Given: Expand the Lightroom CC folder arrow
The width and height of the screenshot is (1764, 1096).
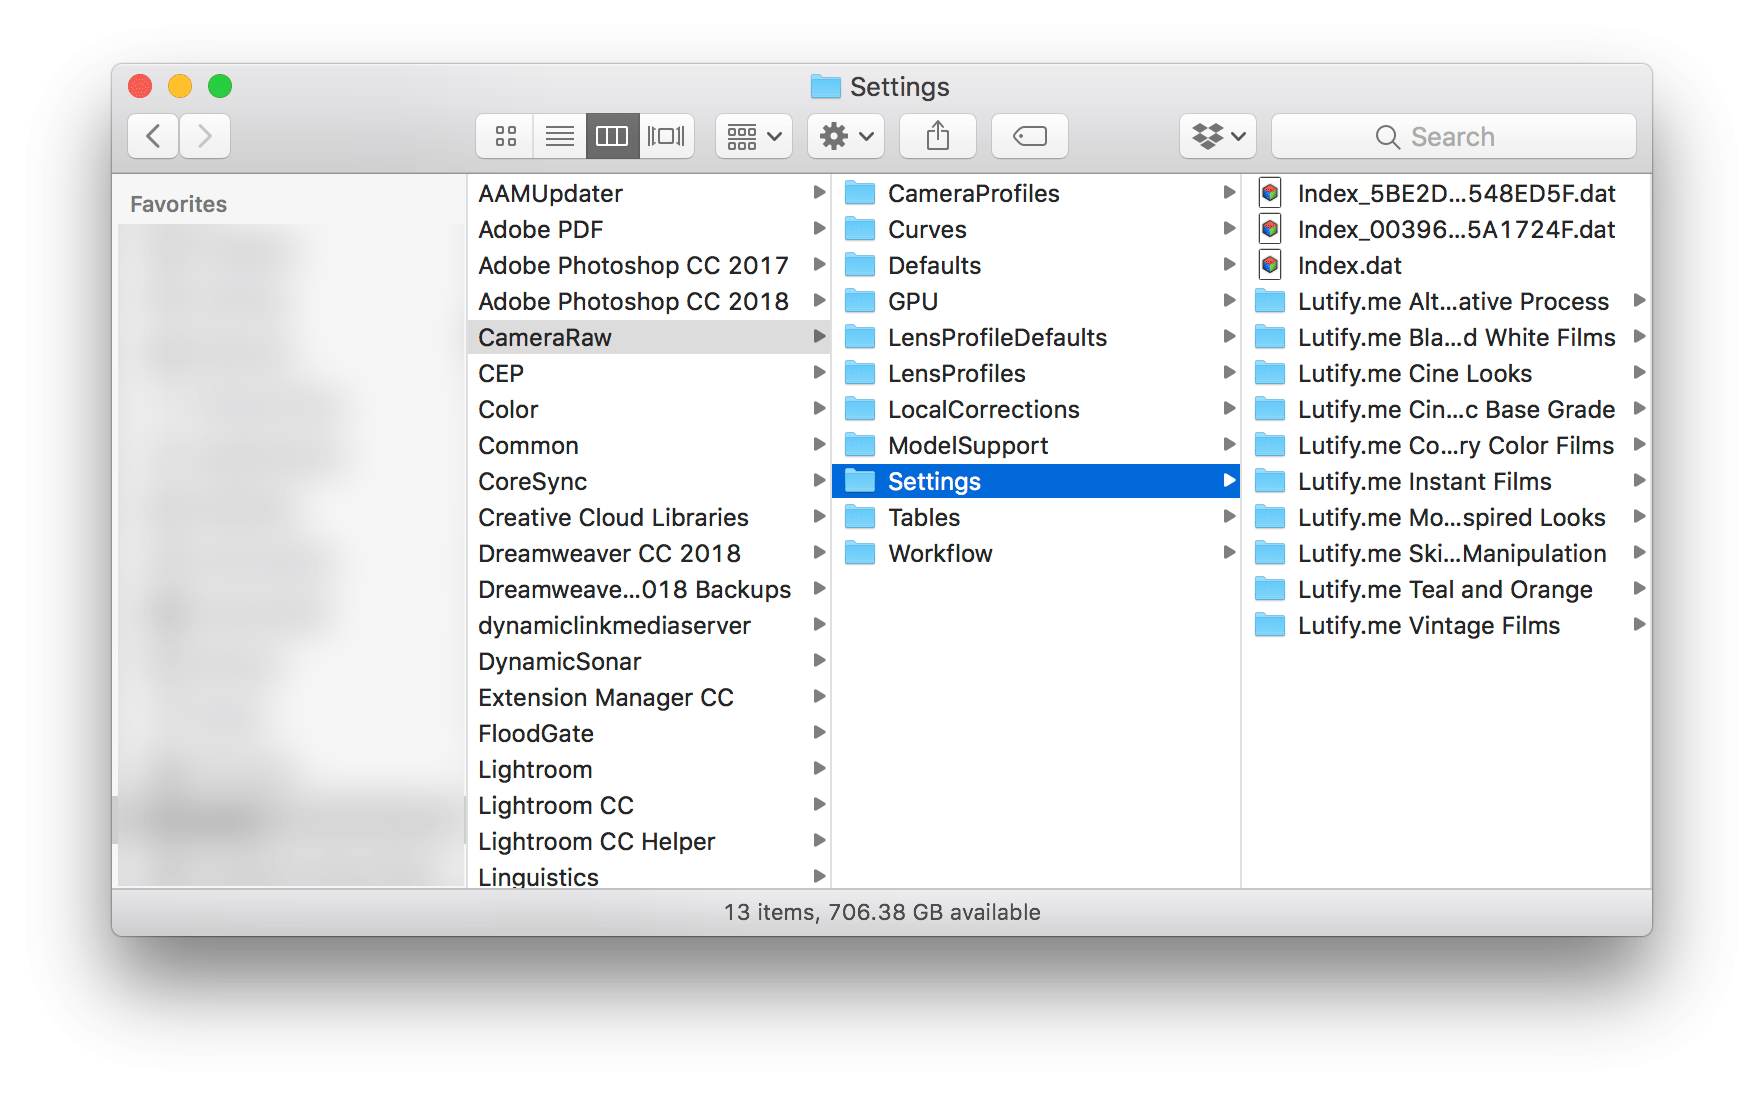Looking at the screenshot, I should tap(819, 804).
